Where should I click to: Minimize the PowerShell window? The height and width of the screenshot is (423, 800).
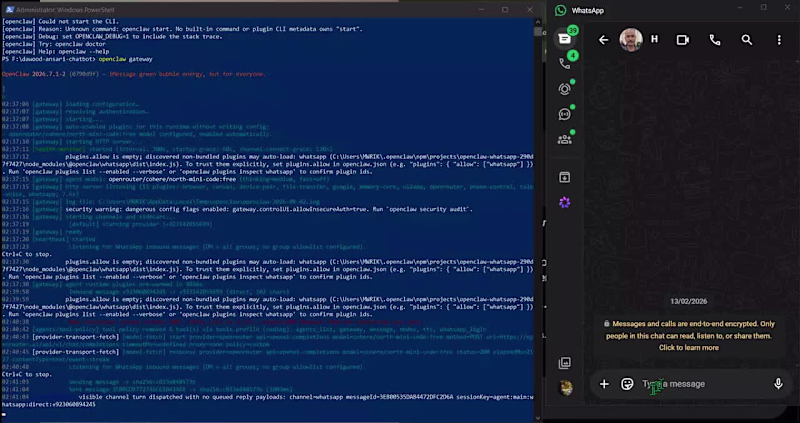click(481, 10)
